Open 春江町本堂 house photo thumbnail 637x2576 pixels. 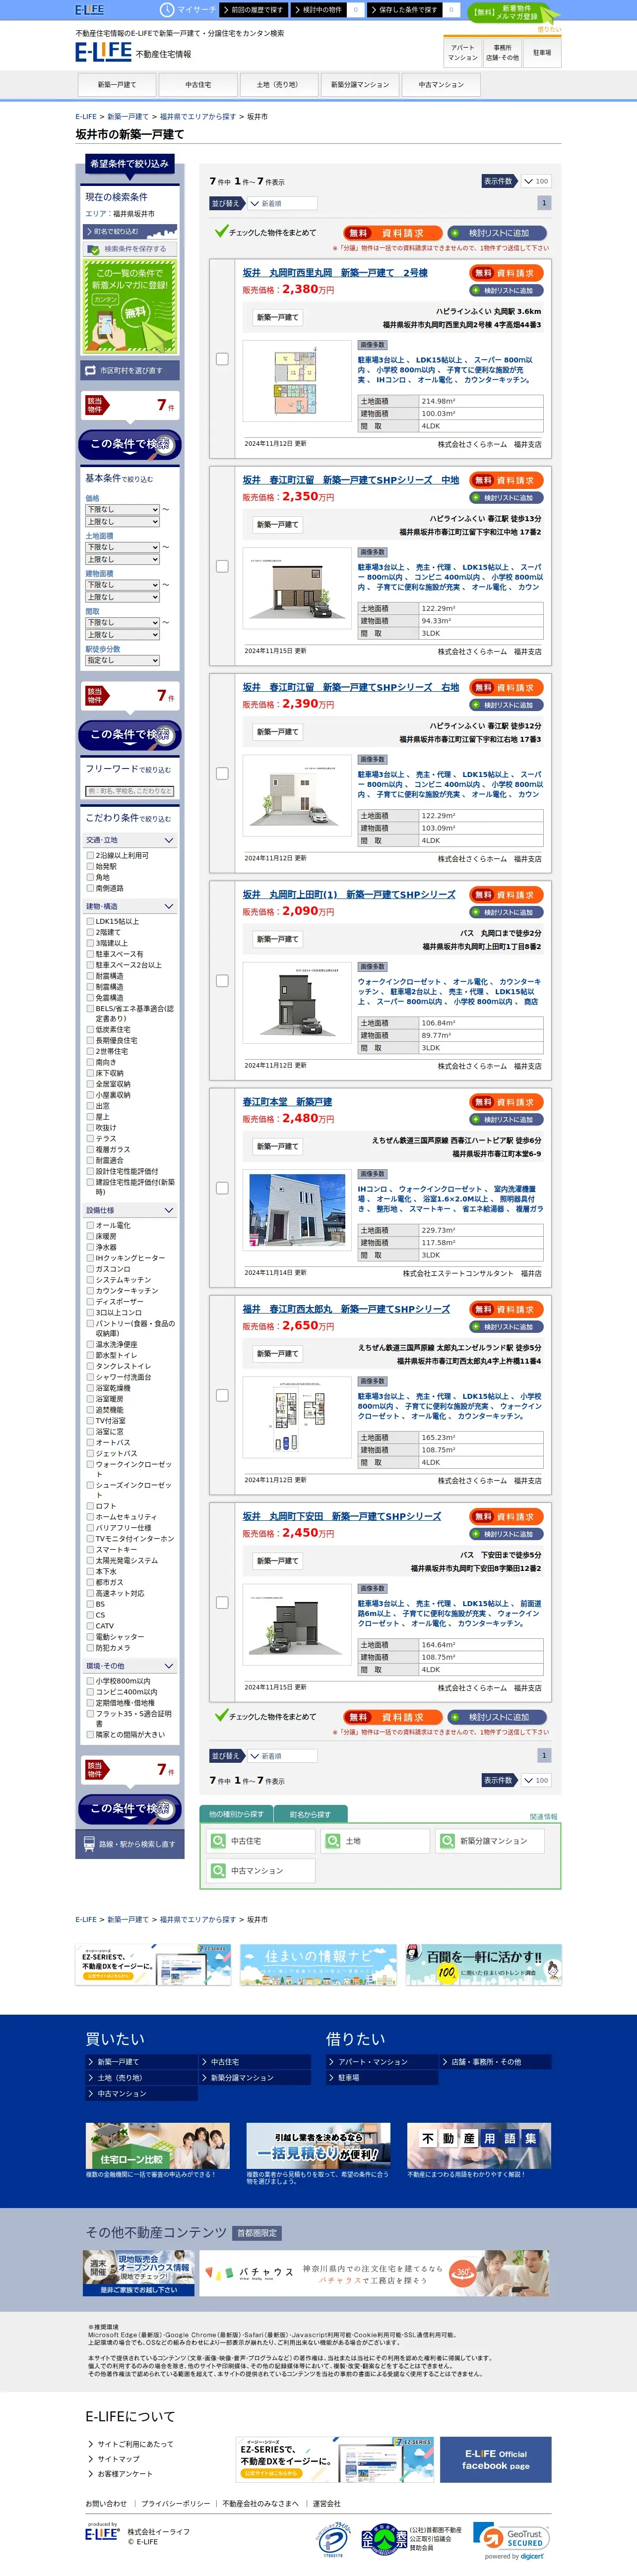point(298,1210)
